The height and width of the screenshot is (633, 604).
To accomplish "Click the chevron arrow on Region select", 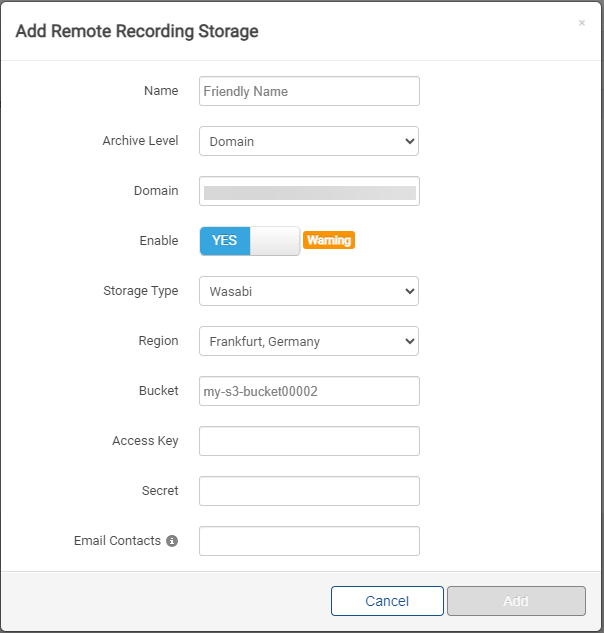I will click(410, 342).
